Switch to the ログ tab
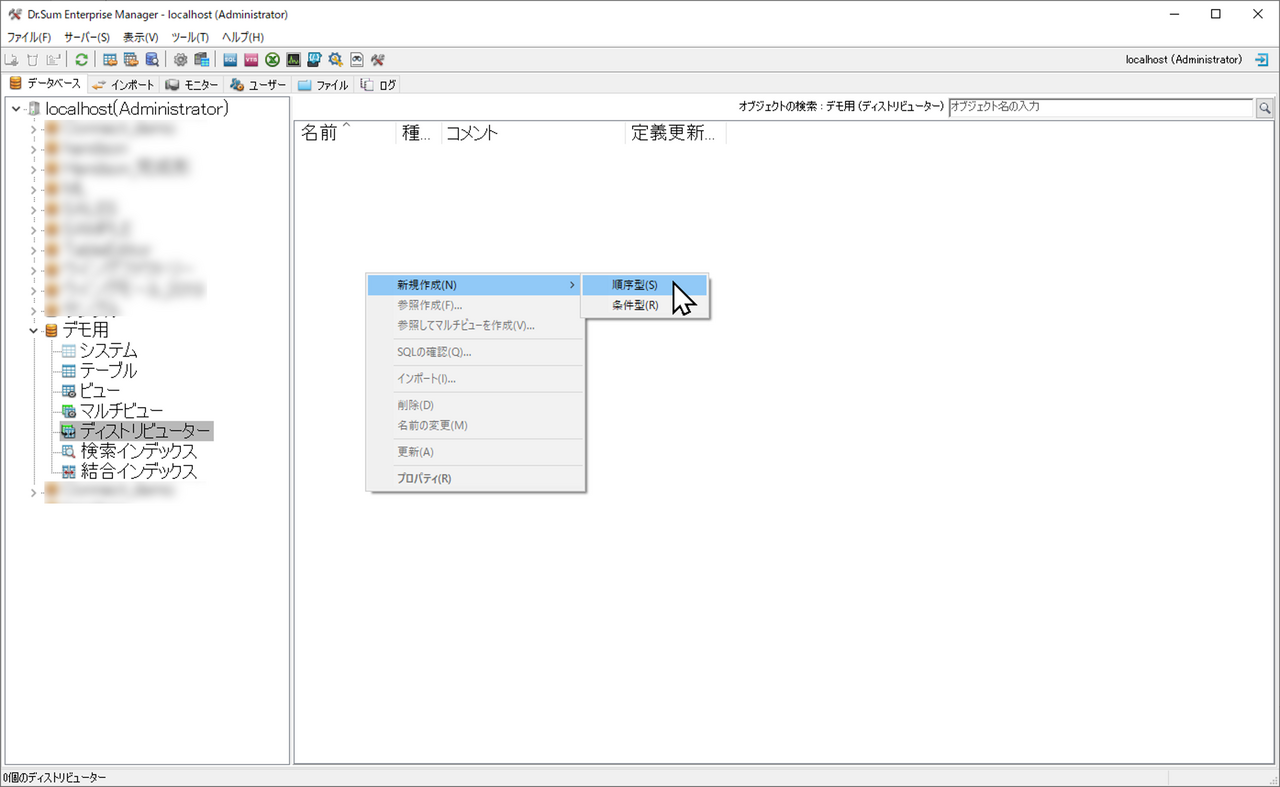This screenshot has width=1280, height=787. click(378, 85)
